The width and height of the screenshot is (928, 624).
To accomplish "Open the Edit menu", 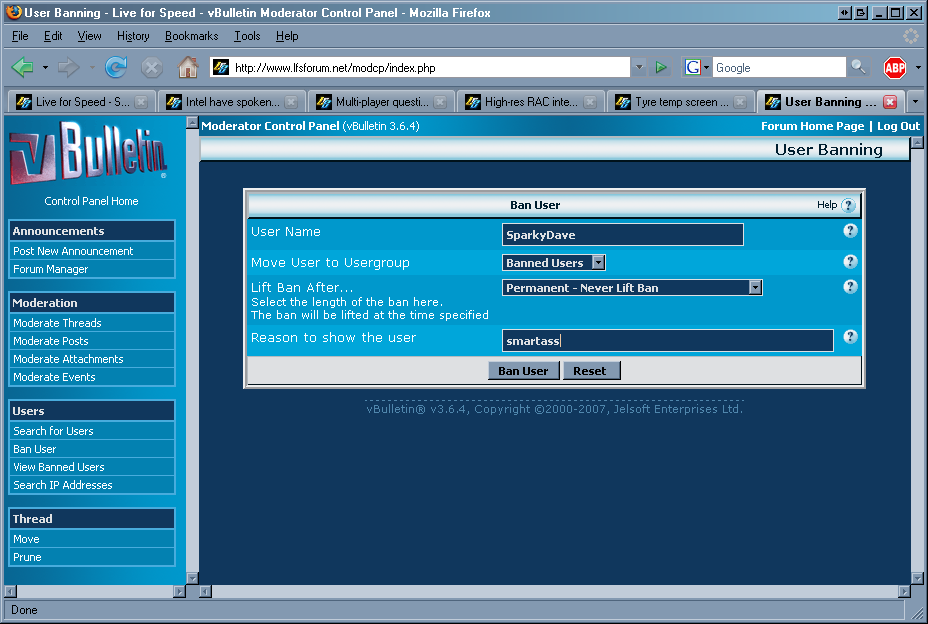I will (53, 36).
